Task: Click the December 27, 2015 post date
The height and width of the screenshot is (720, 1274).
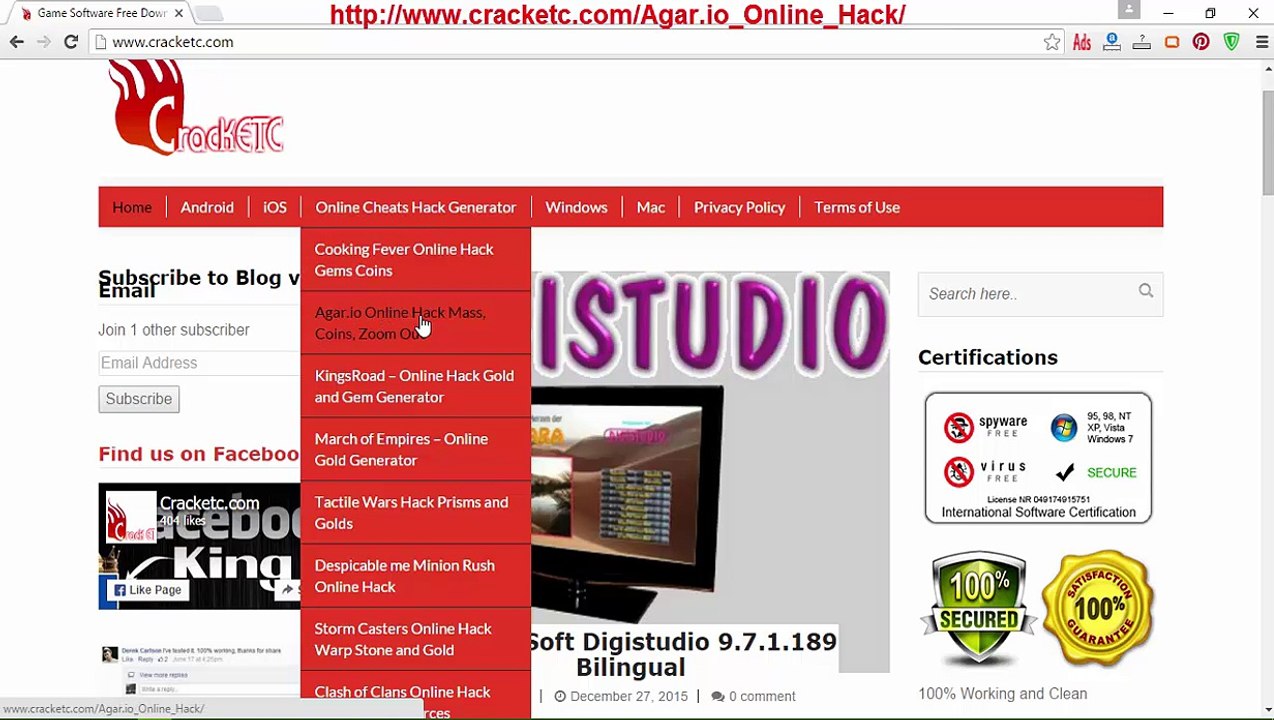Action: pos(621,696)
